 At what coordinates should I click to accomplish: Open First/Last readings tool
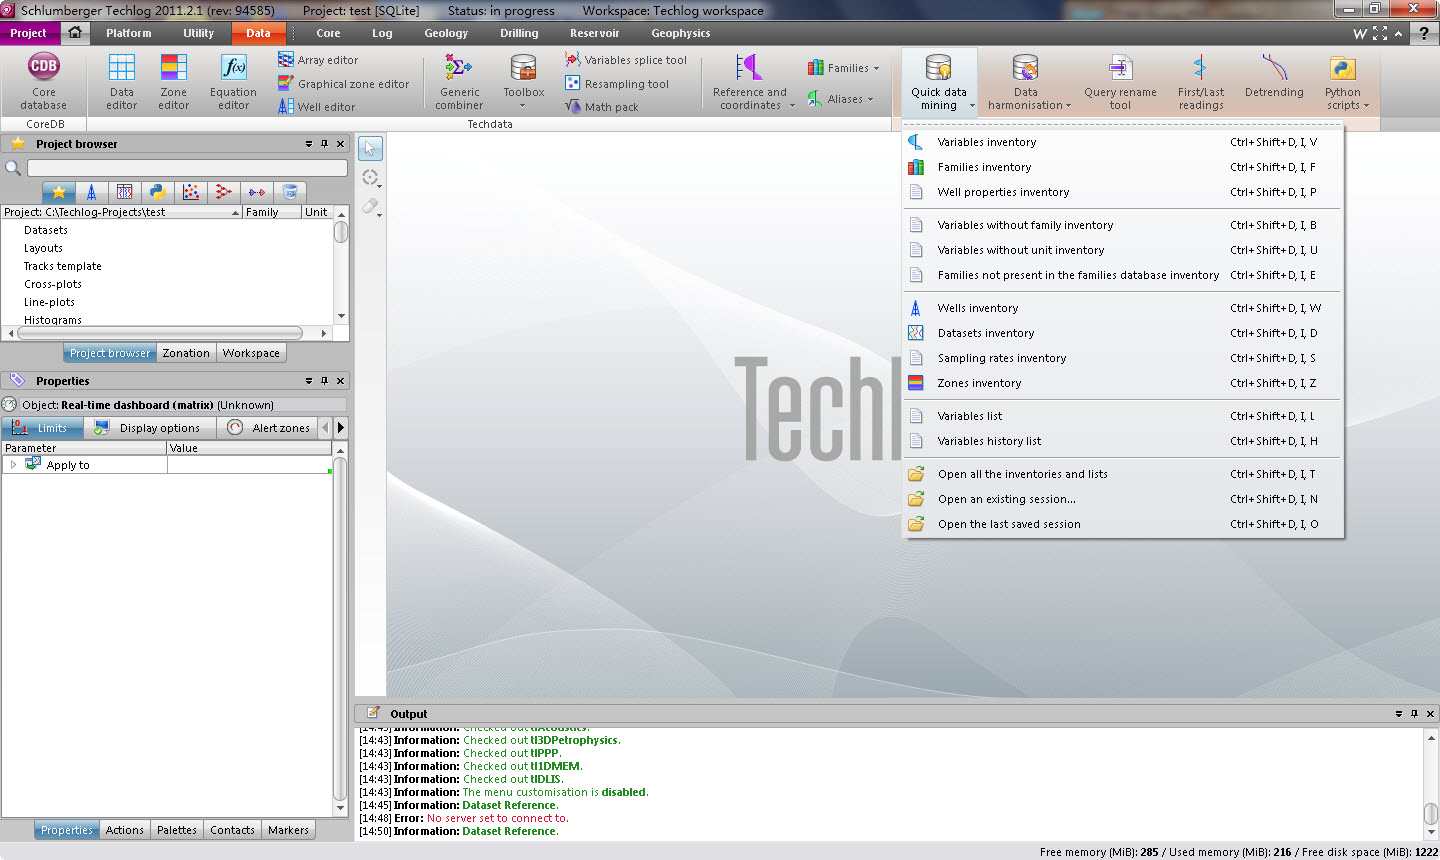[x=1200, y=82]
